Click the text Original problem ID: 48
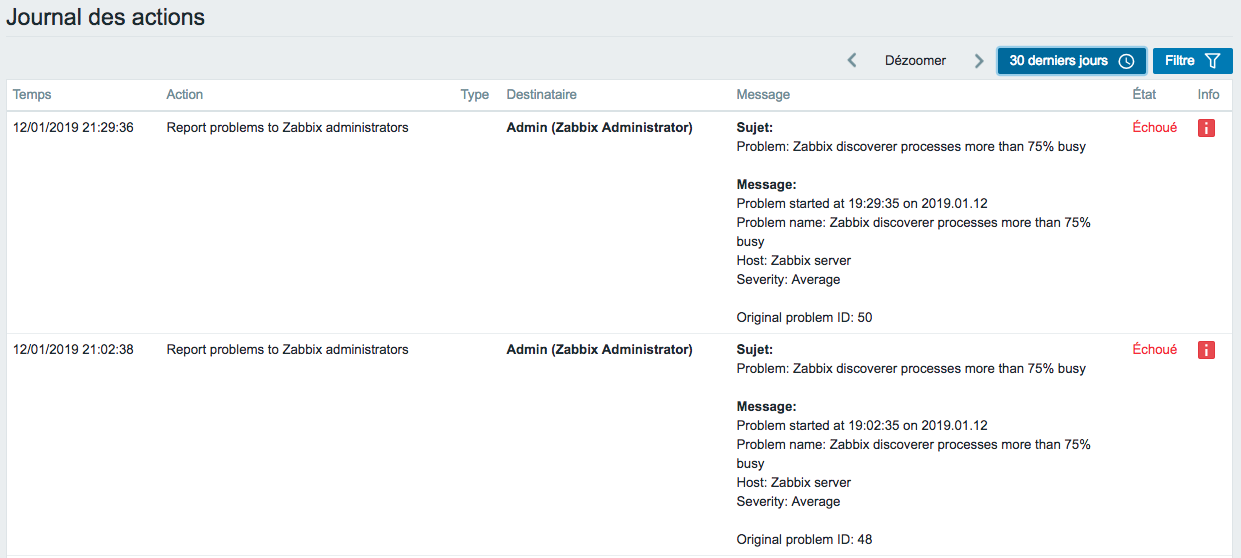 pos(804,540)
